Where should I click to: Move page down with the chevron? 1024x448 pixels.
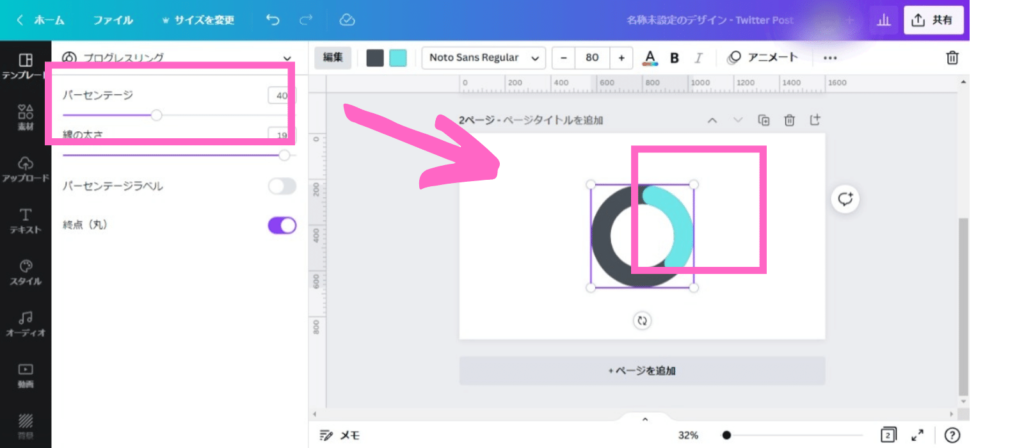tap(738, 120)
